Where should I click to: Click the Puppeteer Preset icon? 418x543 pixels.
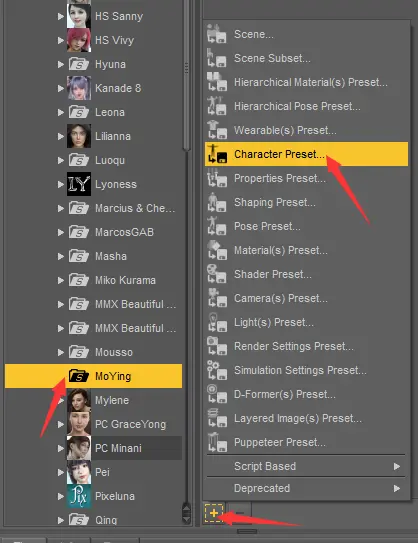[216, 442]
